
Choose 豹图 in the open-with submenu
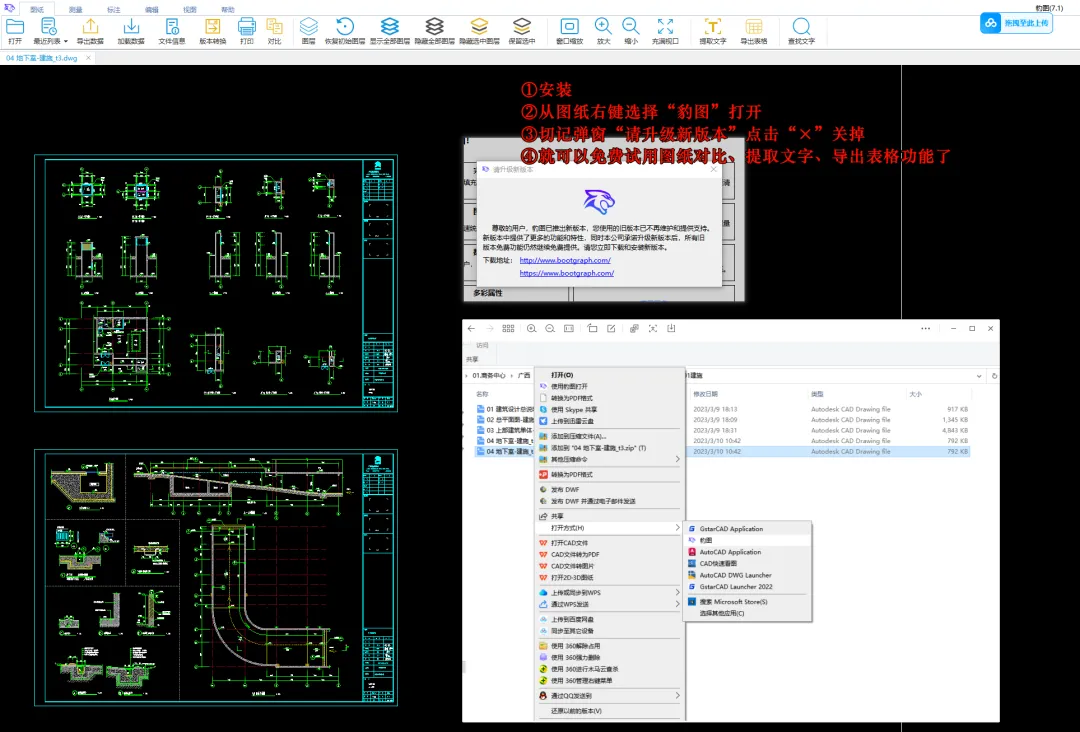[x=706, y=540]
